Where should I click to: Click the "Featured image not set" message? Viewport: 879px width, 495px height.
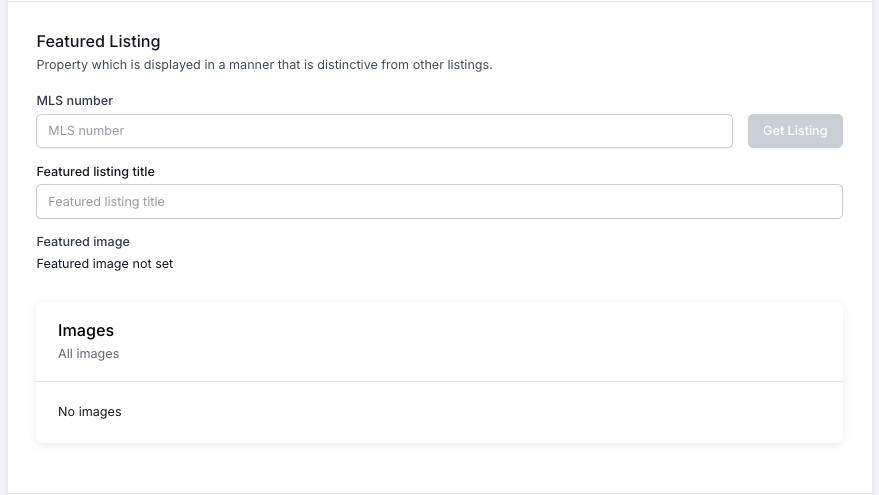(x=105, y=264)
